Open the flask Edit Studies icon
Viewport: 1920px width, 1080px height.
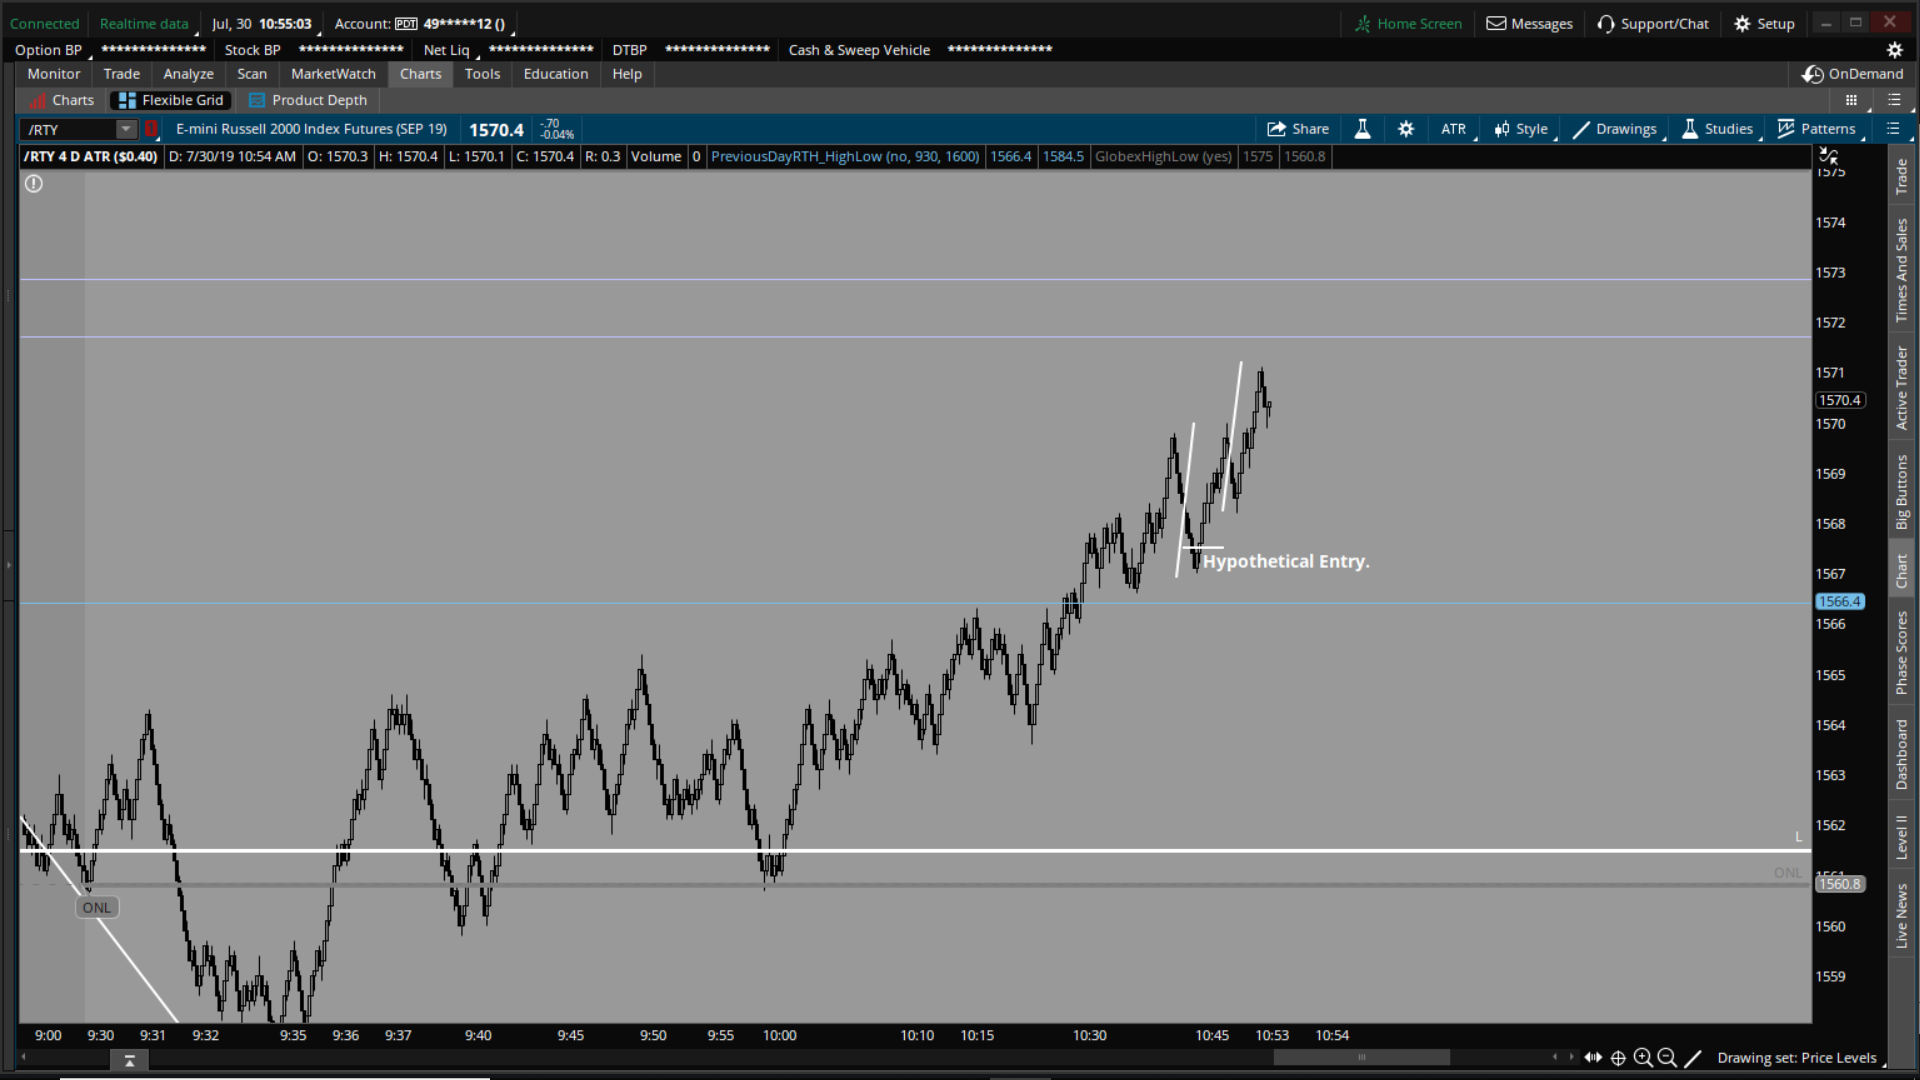coord(1362,129)
